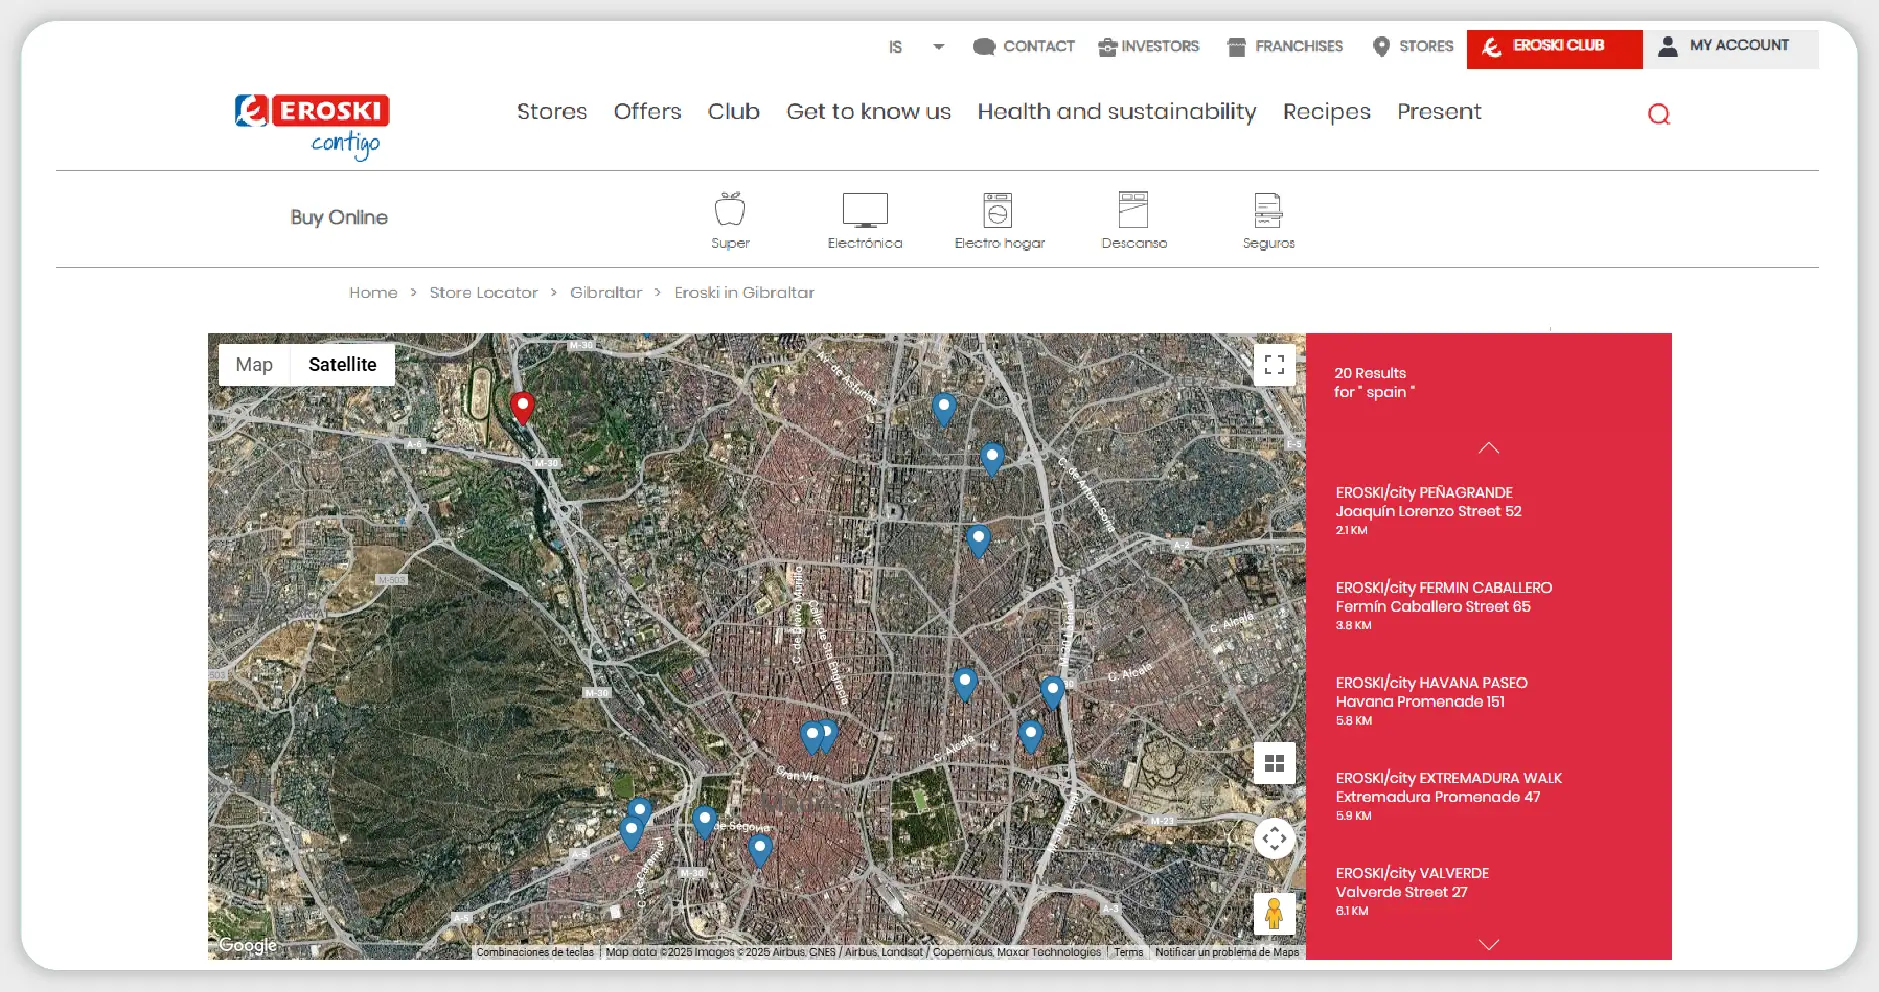Select EROSKI/city VALVERDE result
The height and width of the screenshot is (992, 1879).
tap(1412, 891)
